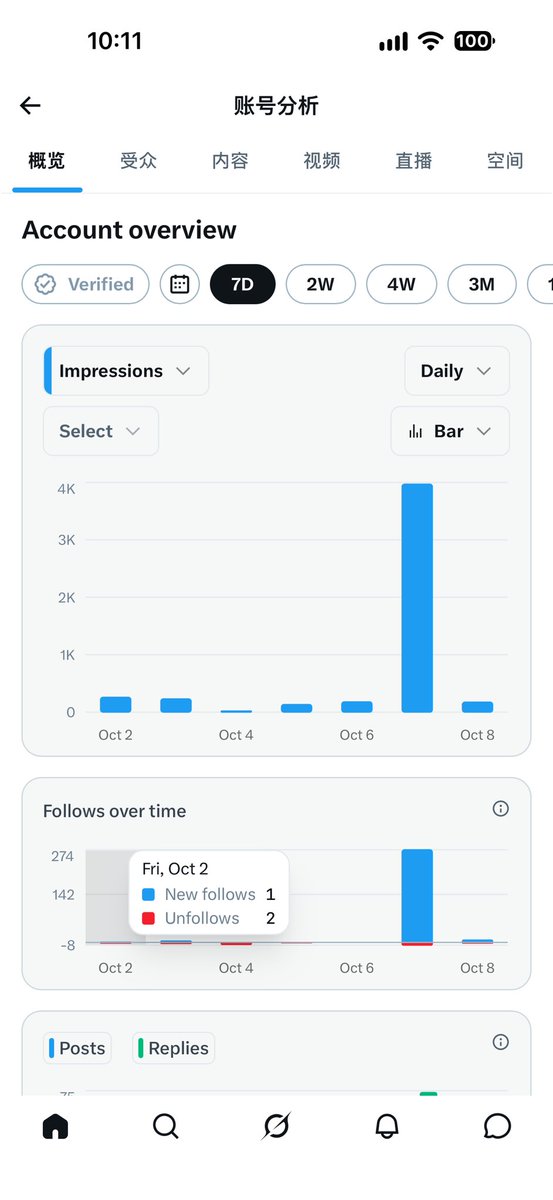Expand the Impressions metric dropdown
The image size is (553, 1200).
click(127, 371)
